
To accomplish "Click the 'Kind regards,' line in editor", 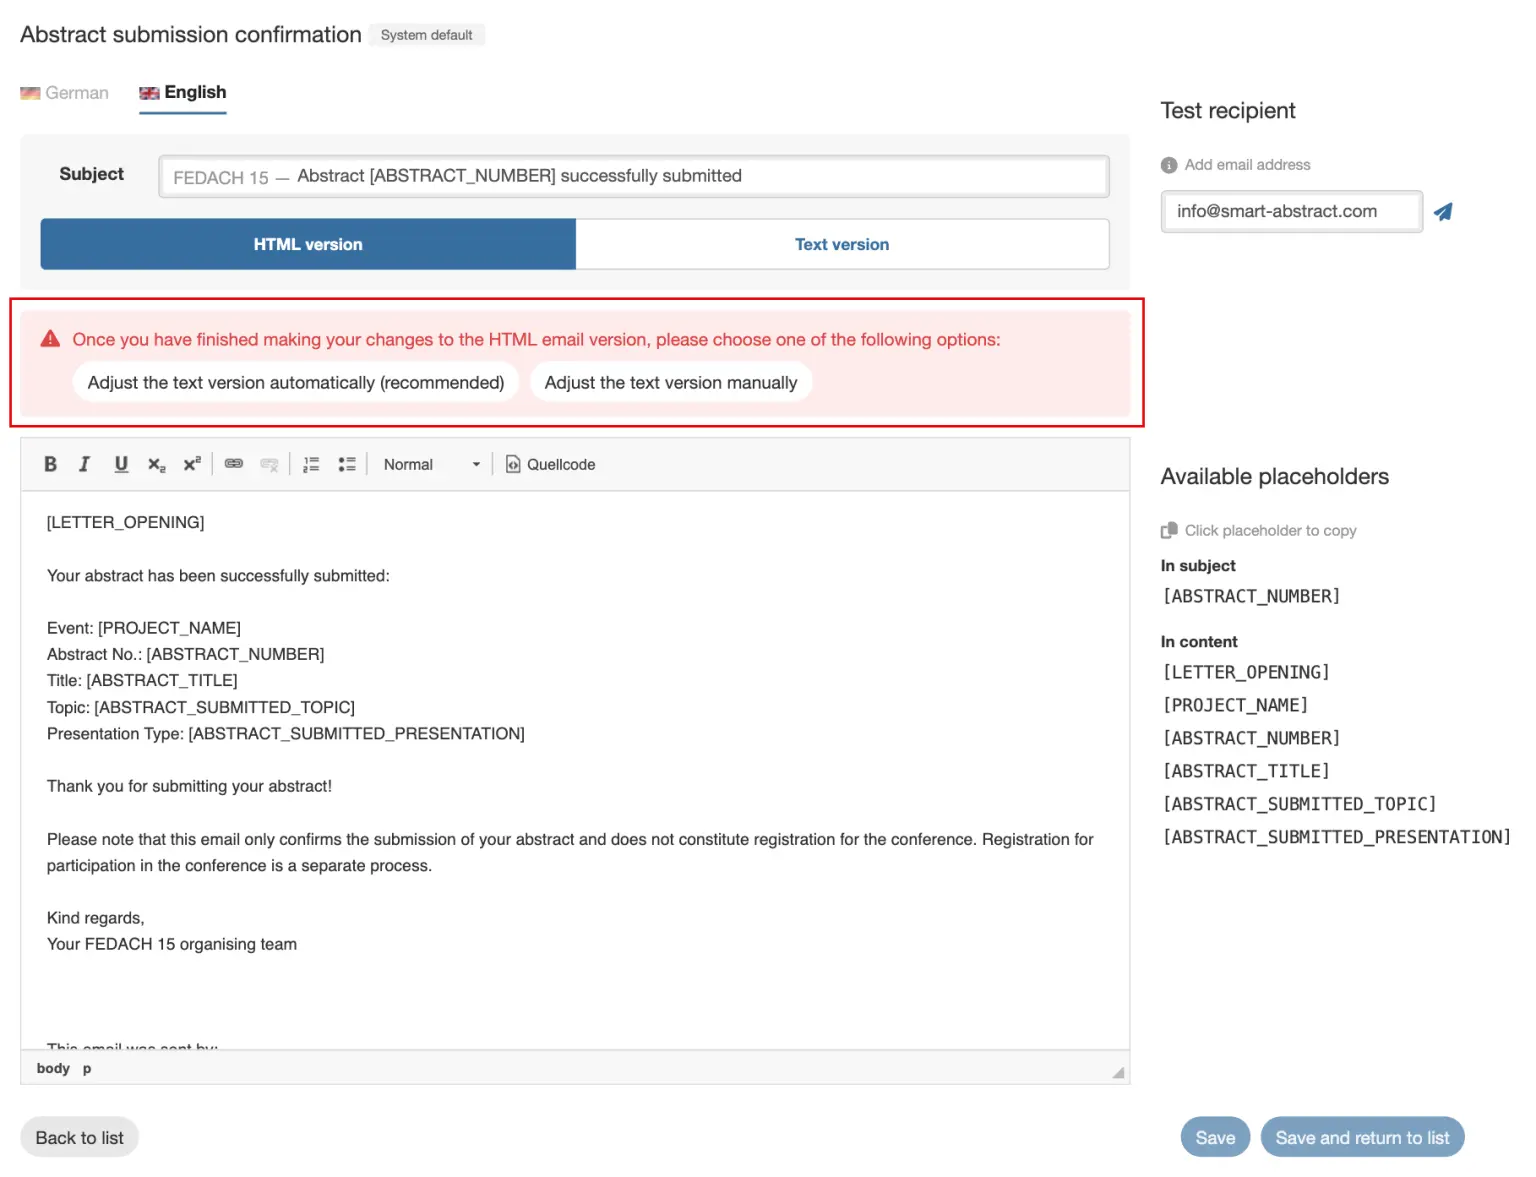I will click(96, 918).
